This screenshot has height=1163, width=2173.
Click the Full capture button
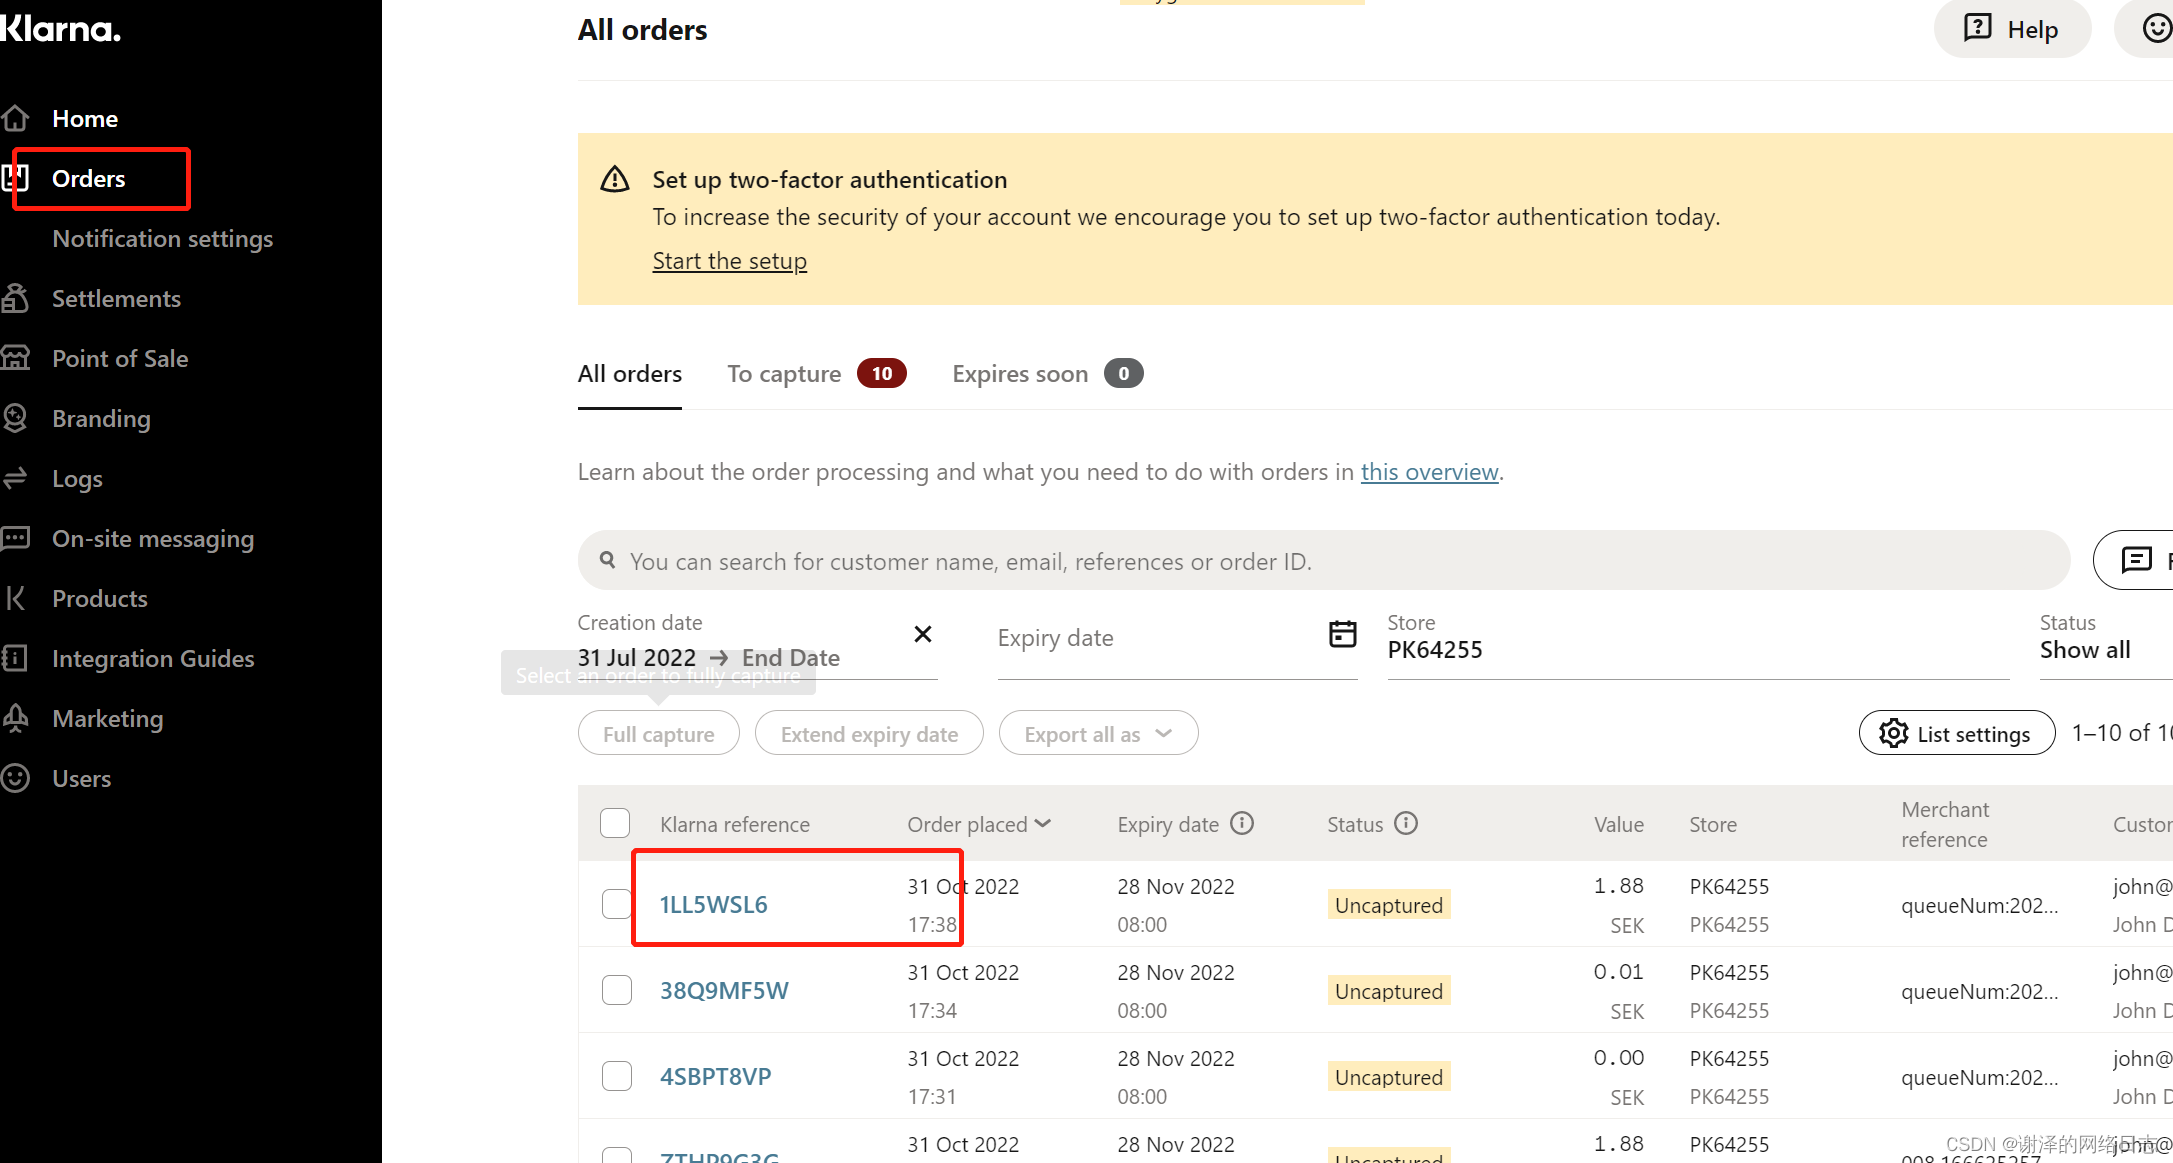point(658,734)
